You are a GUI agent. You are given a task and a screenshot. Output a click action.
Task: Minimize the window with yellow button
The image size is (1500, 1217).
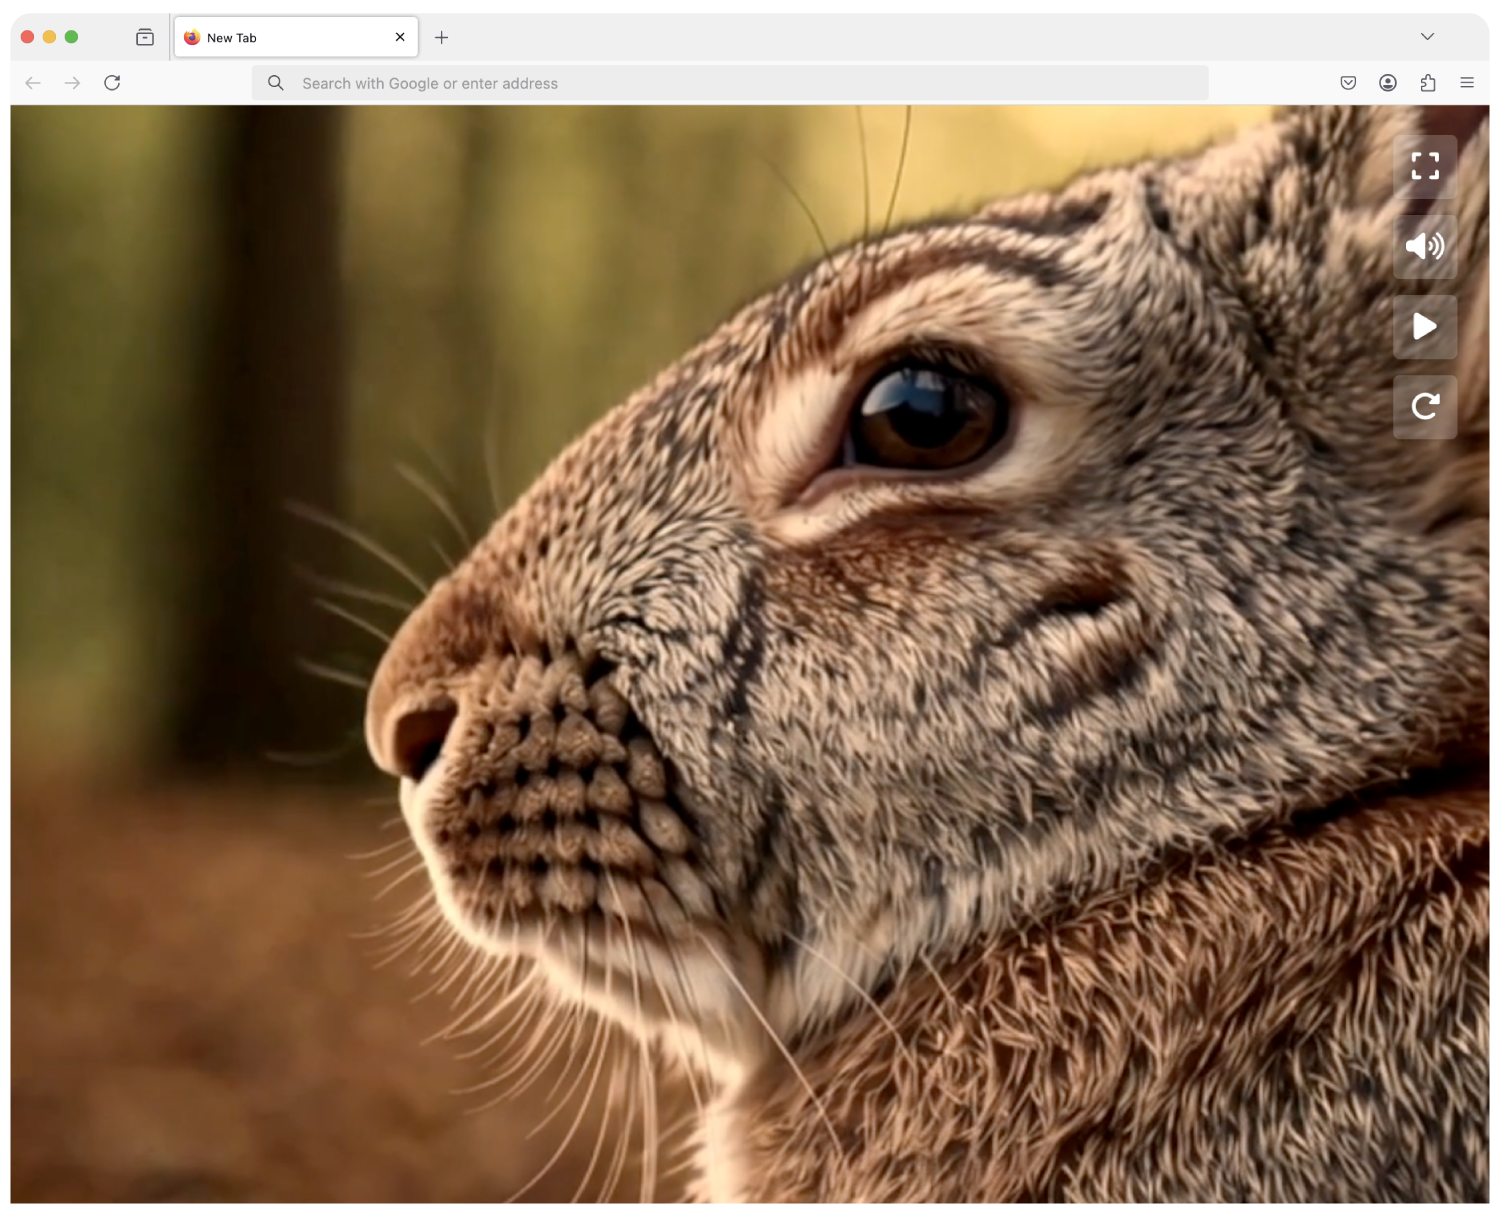point(50,37)
